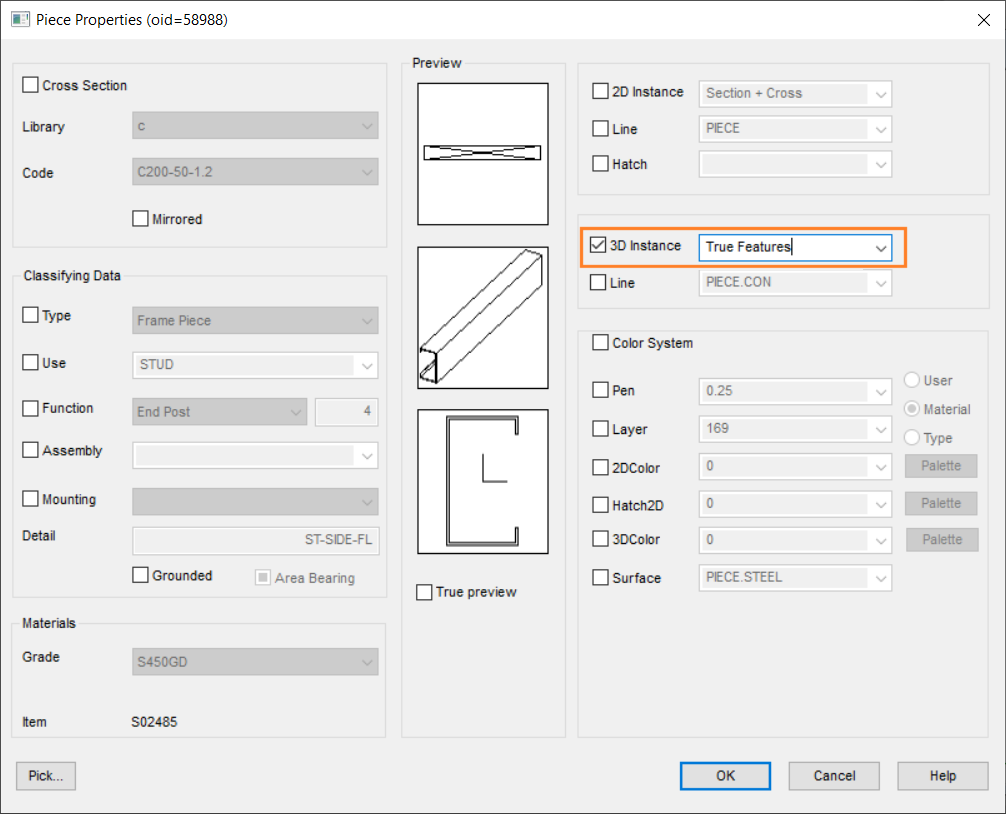
Task: Enable the Cross Section checkbox
Action: pos(31,86)
